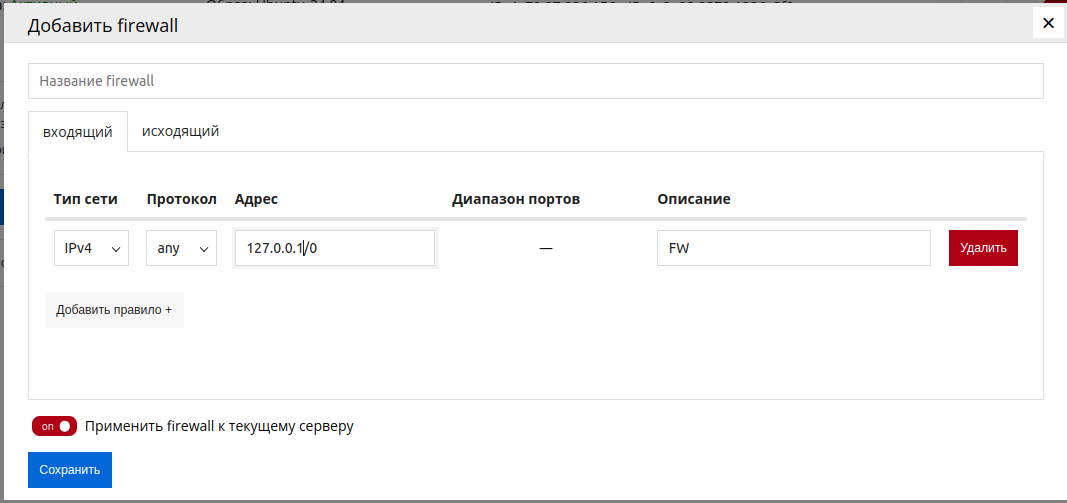The width and height of the screenshot is (1067, 503).
Task: Delete the rule with Удалить button
Action: [x=983, y=248]
